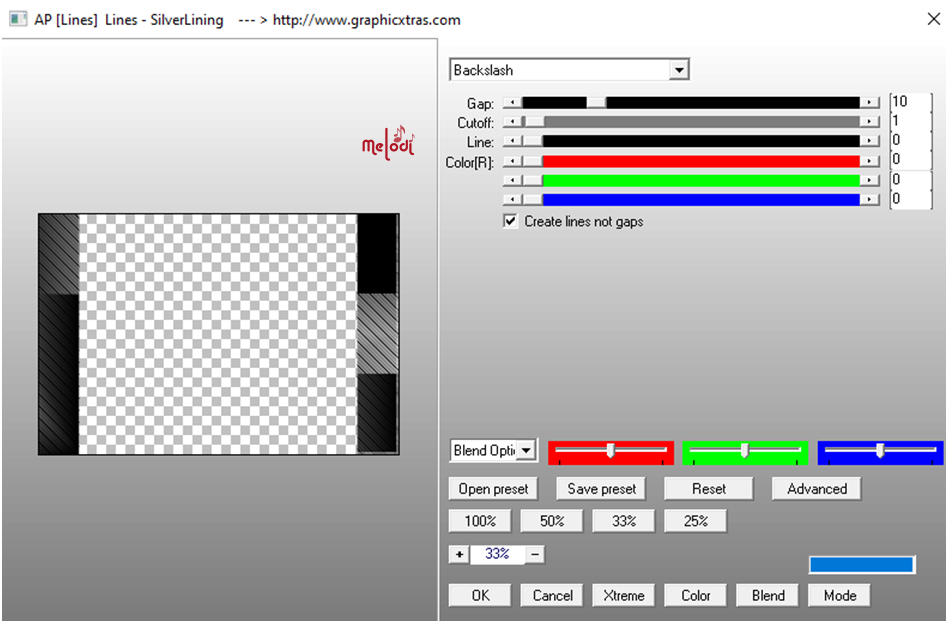Image resolution: width=948 pixels, height=623 pixels.
Task: Click the minus zoom-out button
Action: (x=535, y=554)
